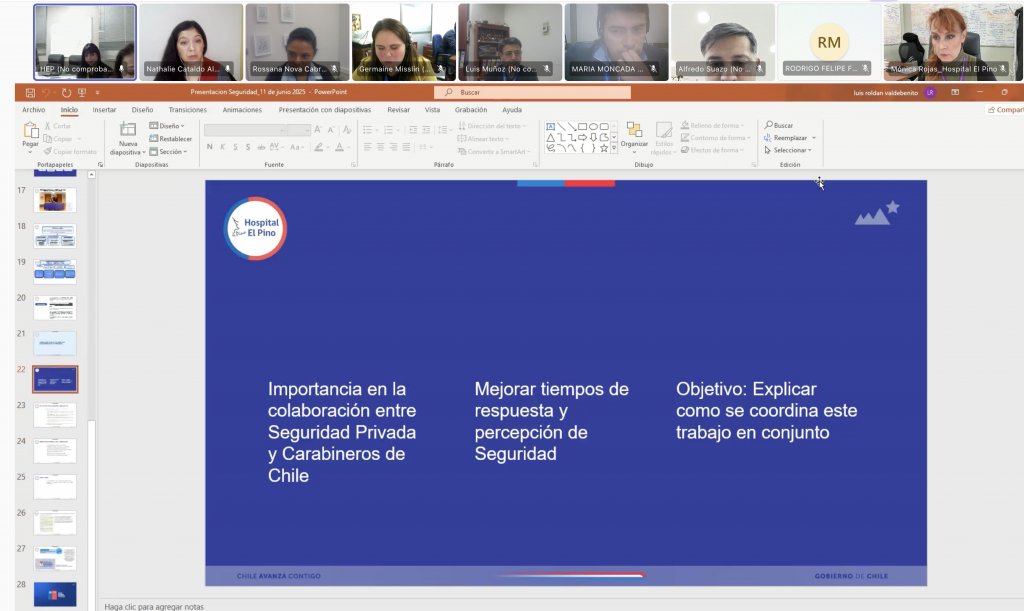This screenshot has height=611, width=1024.
Task: Open the Archivo menu
Action: pyautogui.click(x=33, y=110)
